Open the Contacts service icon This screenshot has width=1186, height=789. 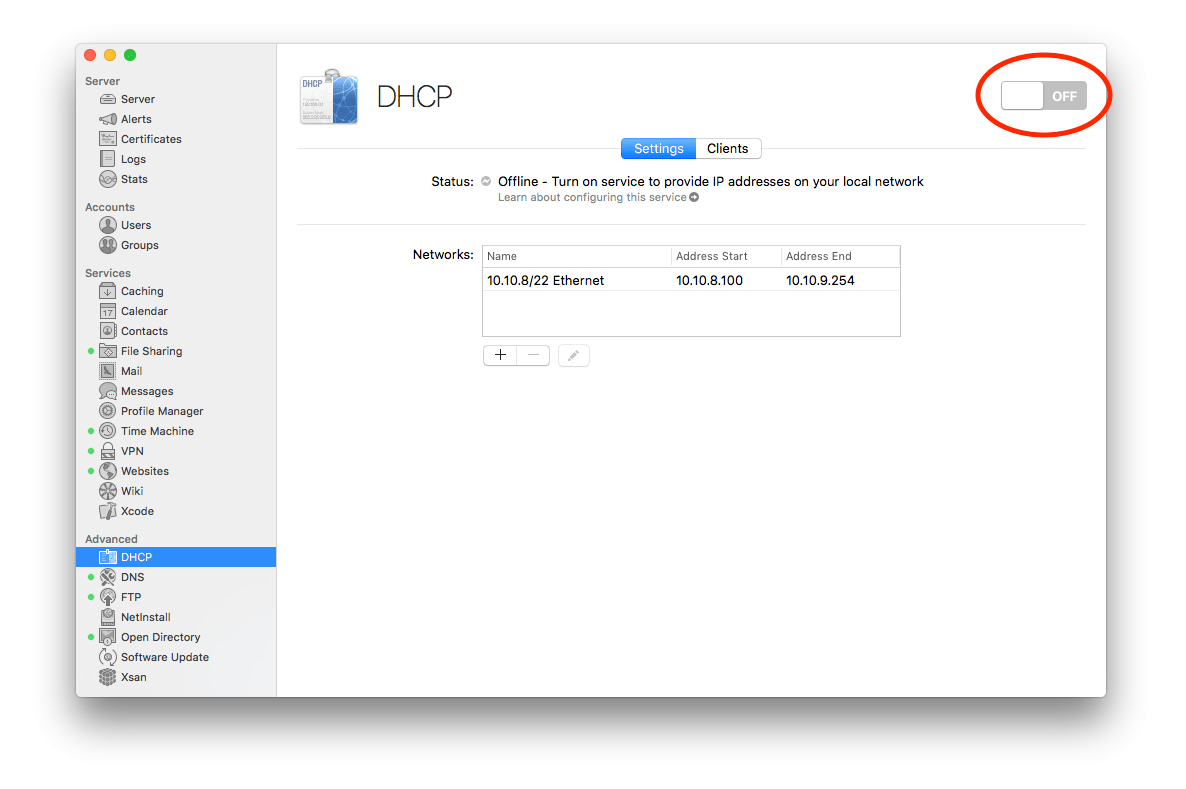point(108,331)
